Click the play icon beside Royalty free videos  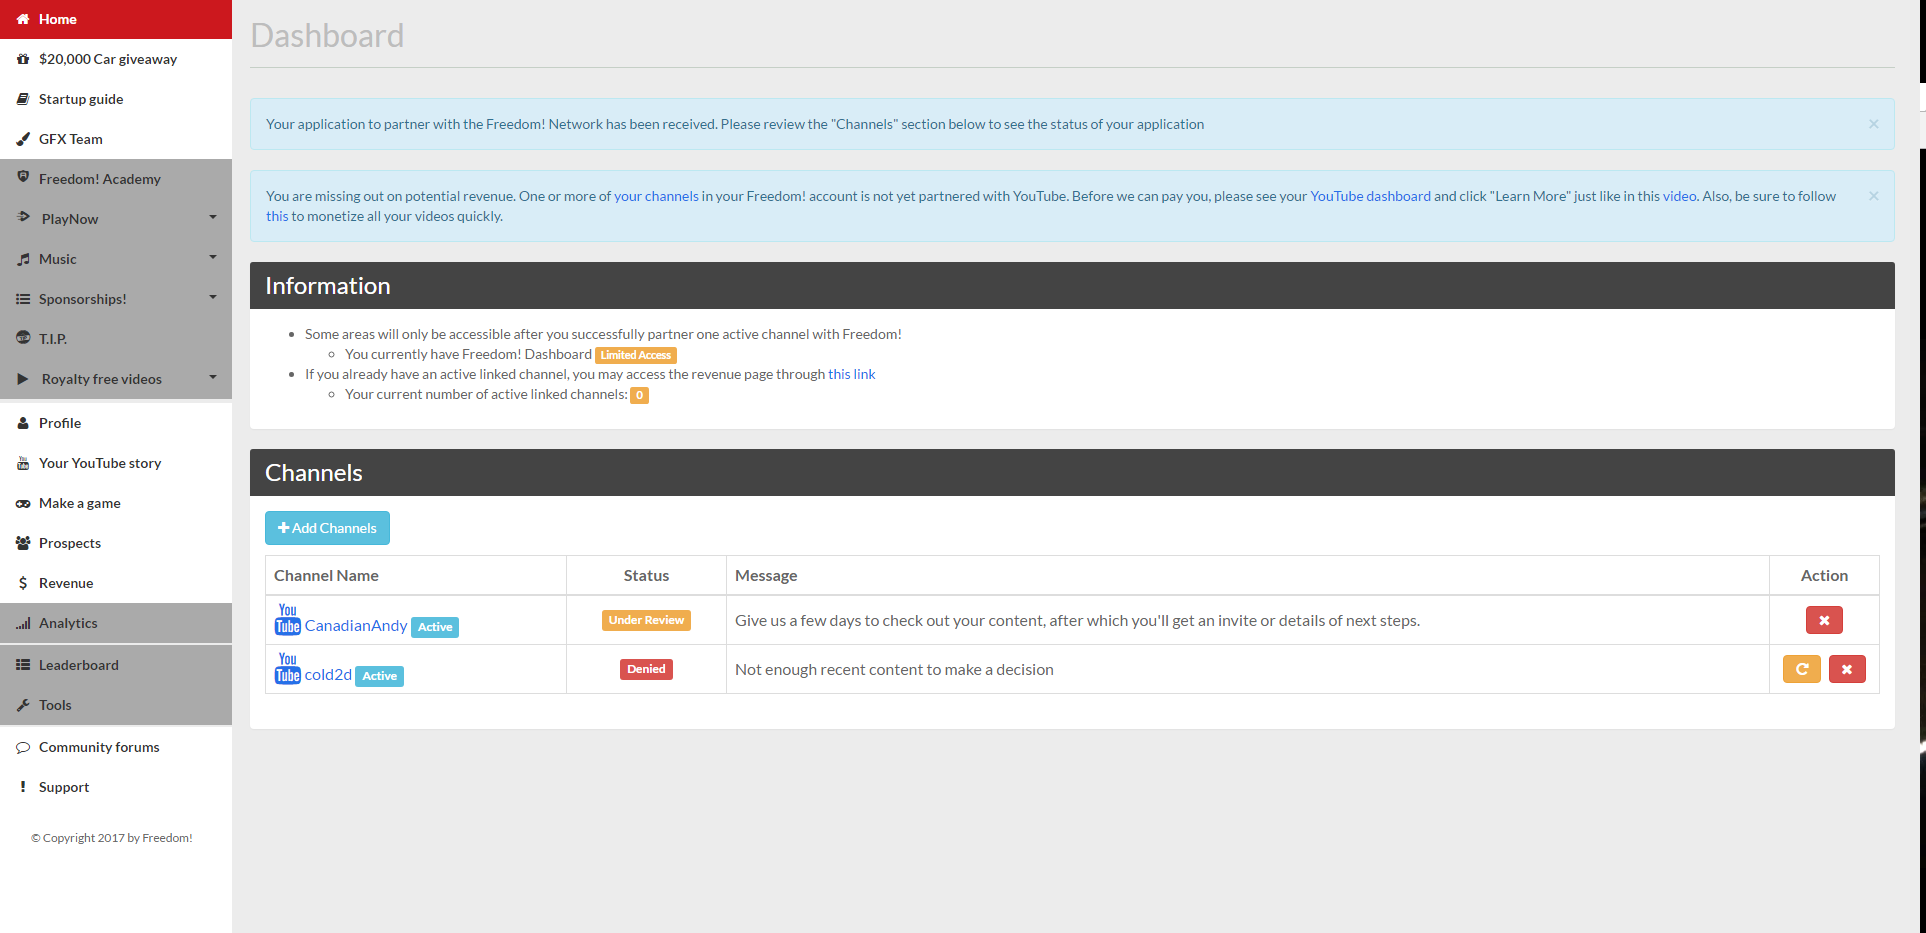[x=23, y=379]
